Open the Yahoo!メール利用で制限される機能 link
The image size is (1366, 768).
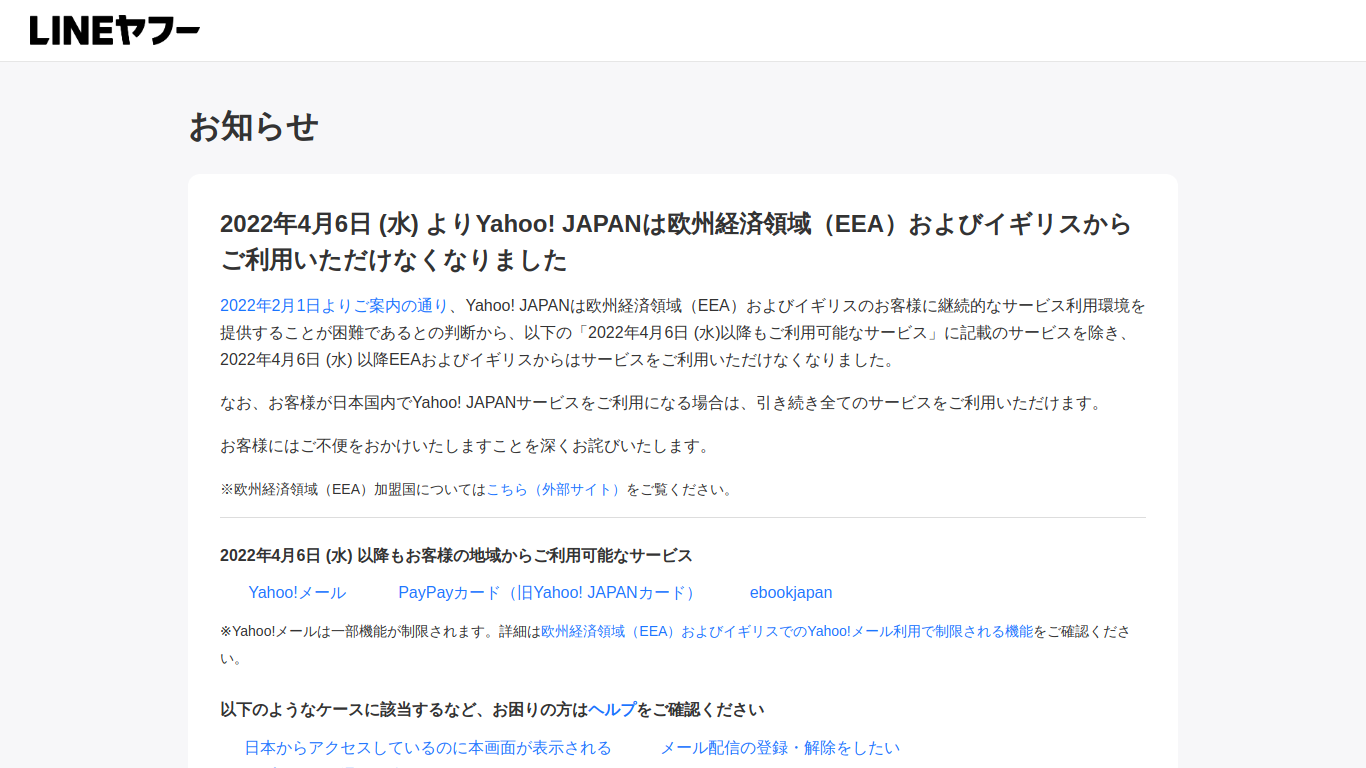(787, 632)
